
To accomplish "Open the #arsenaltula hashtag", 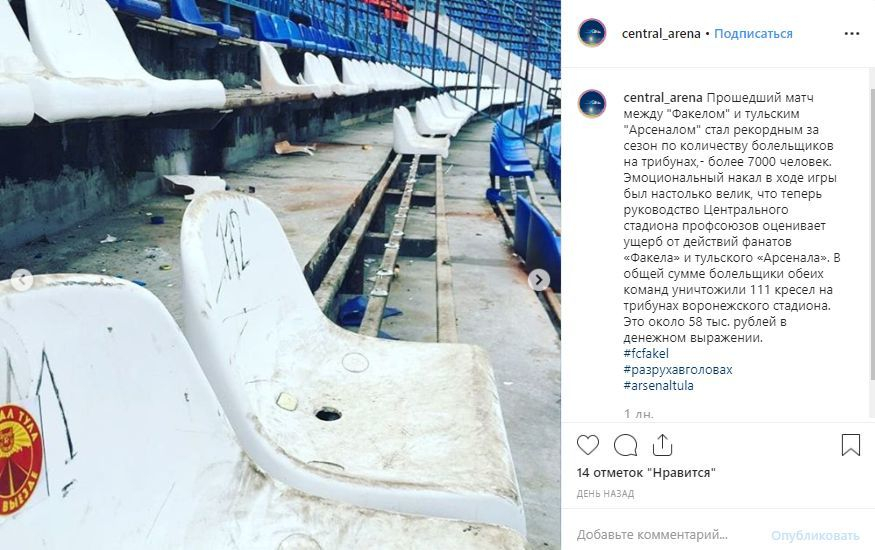I will click(658, 385).
